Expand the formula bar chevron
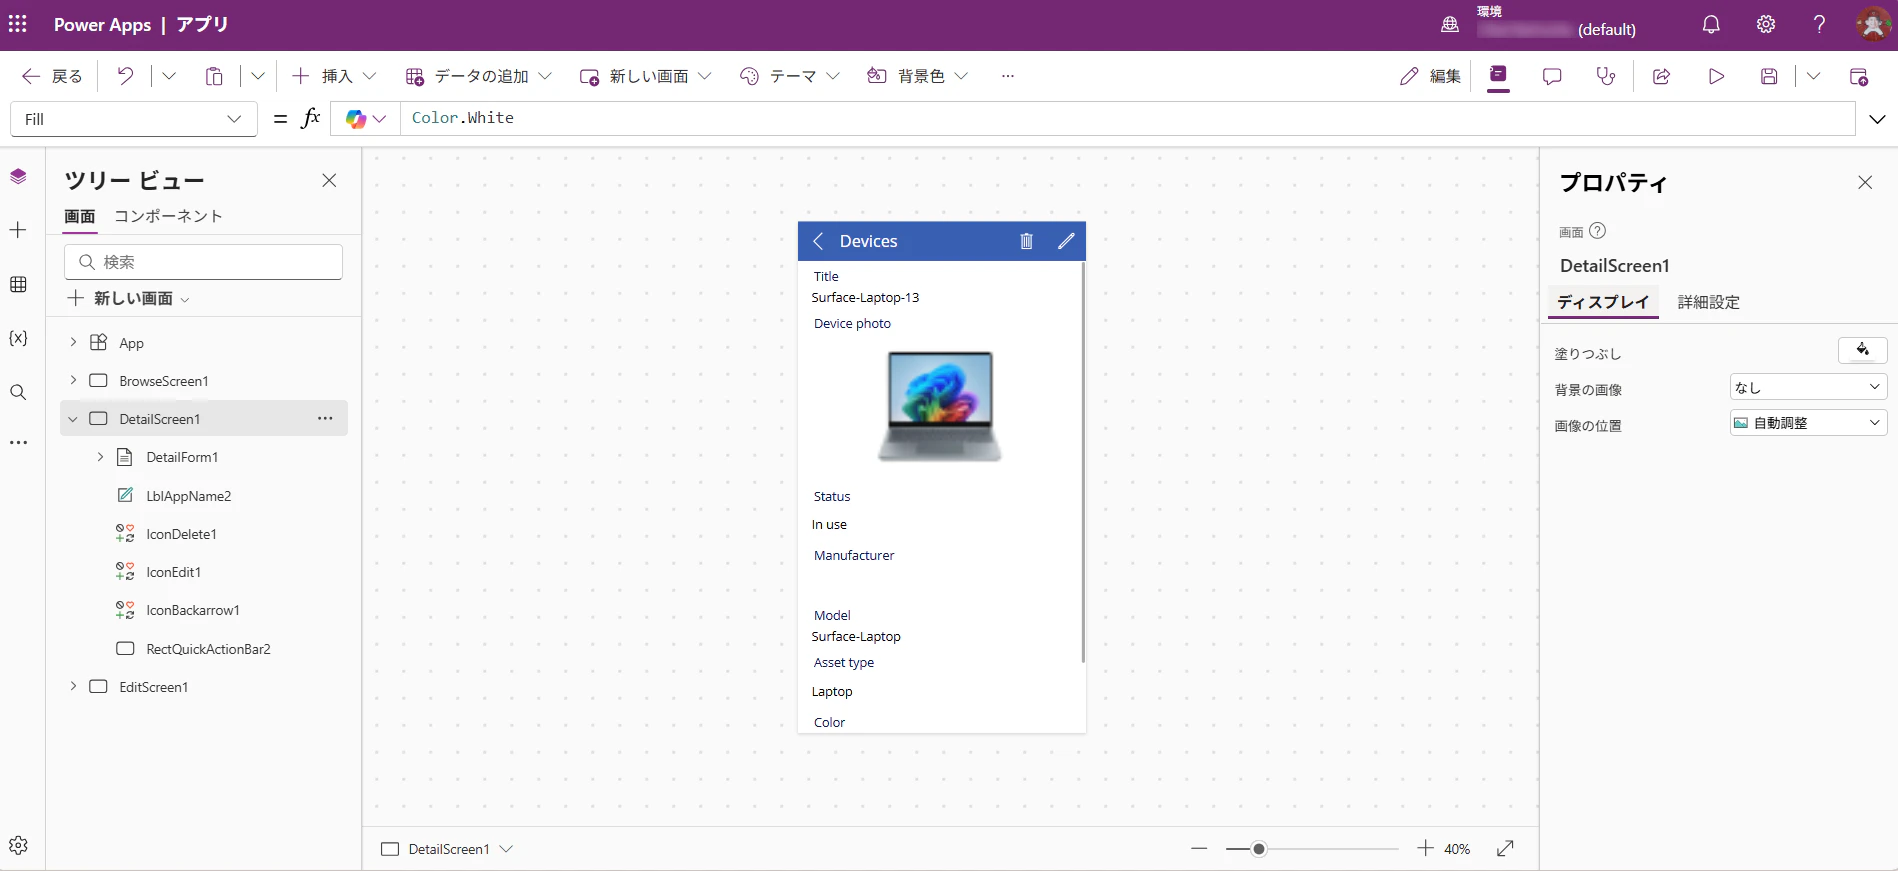Viewport: 1898px width, 871px height. [x=1877, y=119]
